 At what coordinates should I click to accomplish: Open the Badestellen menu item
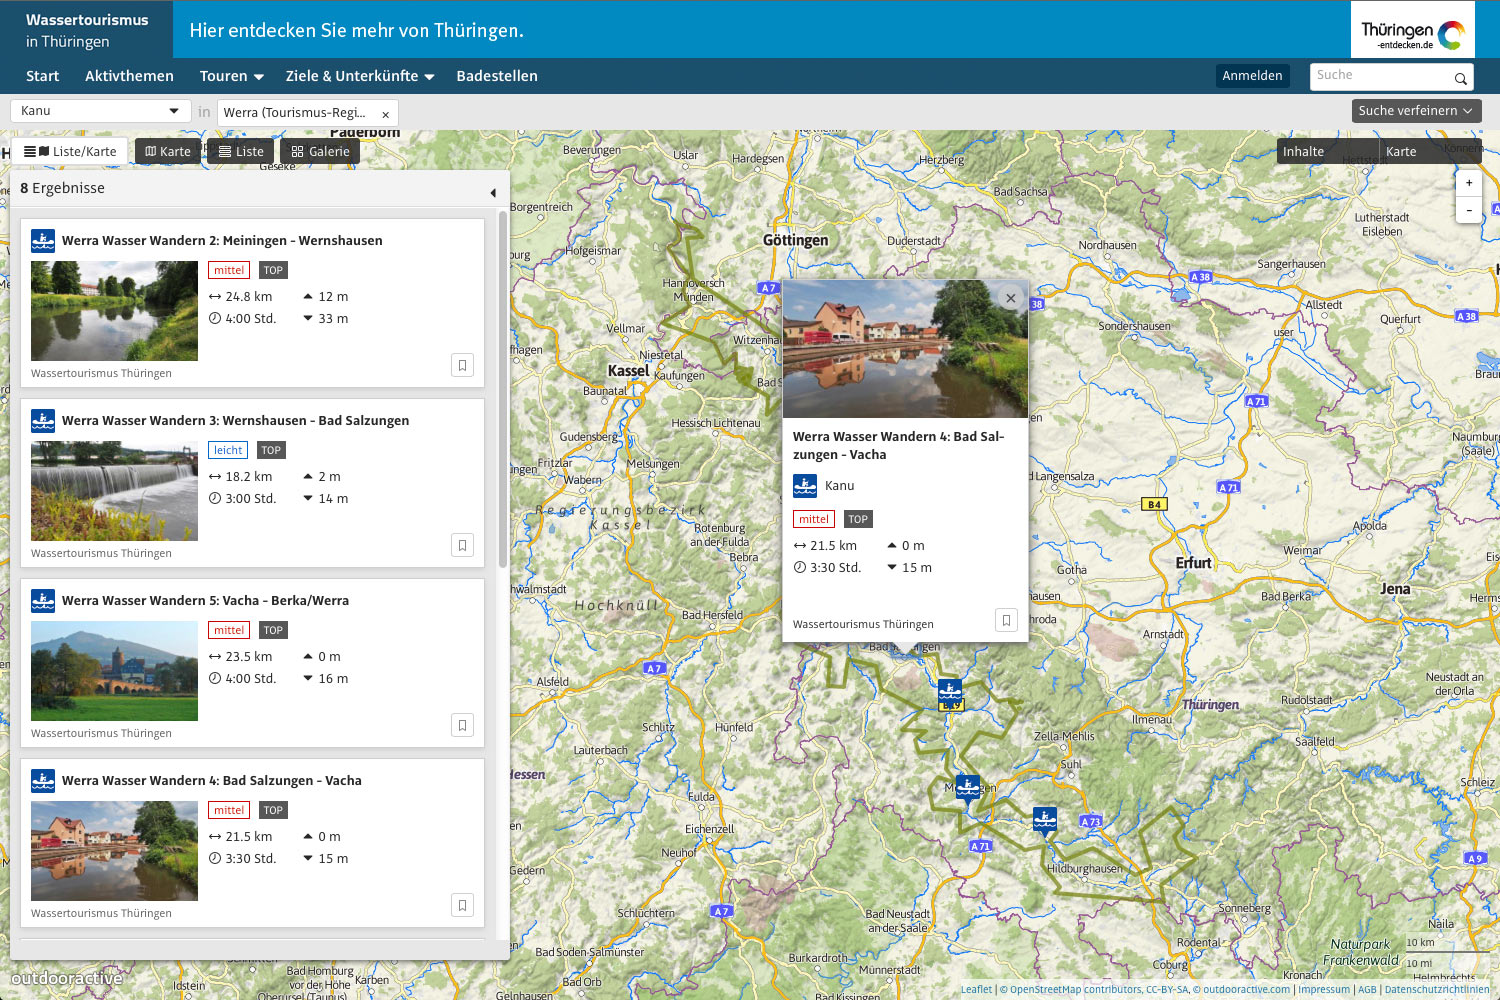click(497, 76)
